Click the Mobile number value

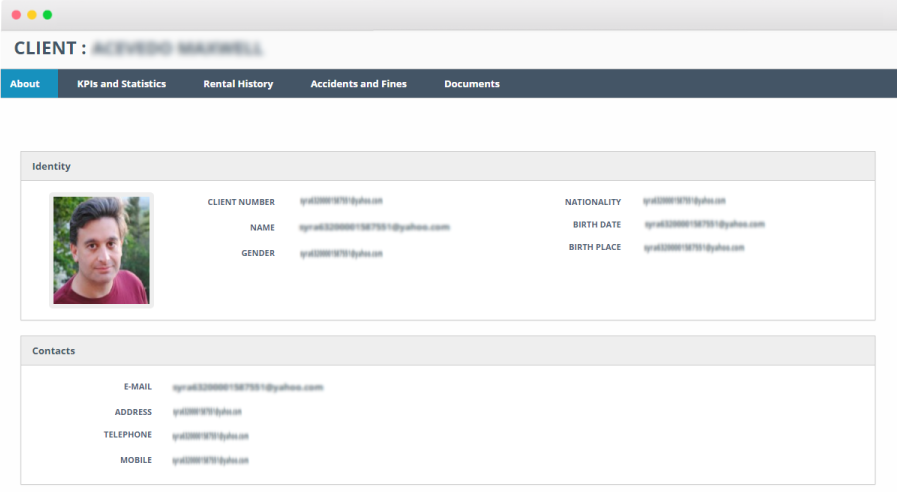(x=210, y=460)
